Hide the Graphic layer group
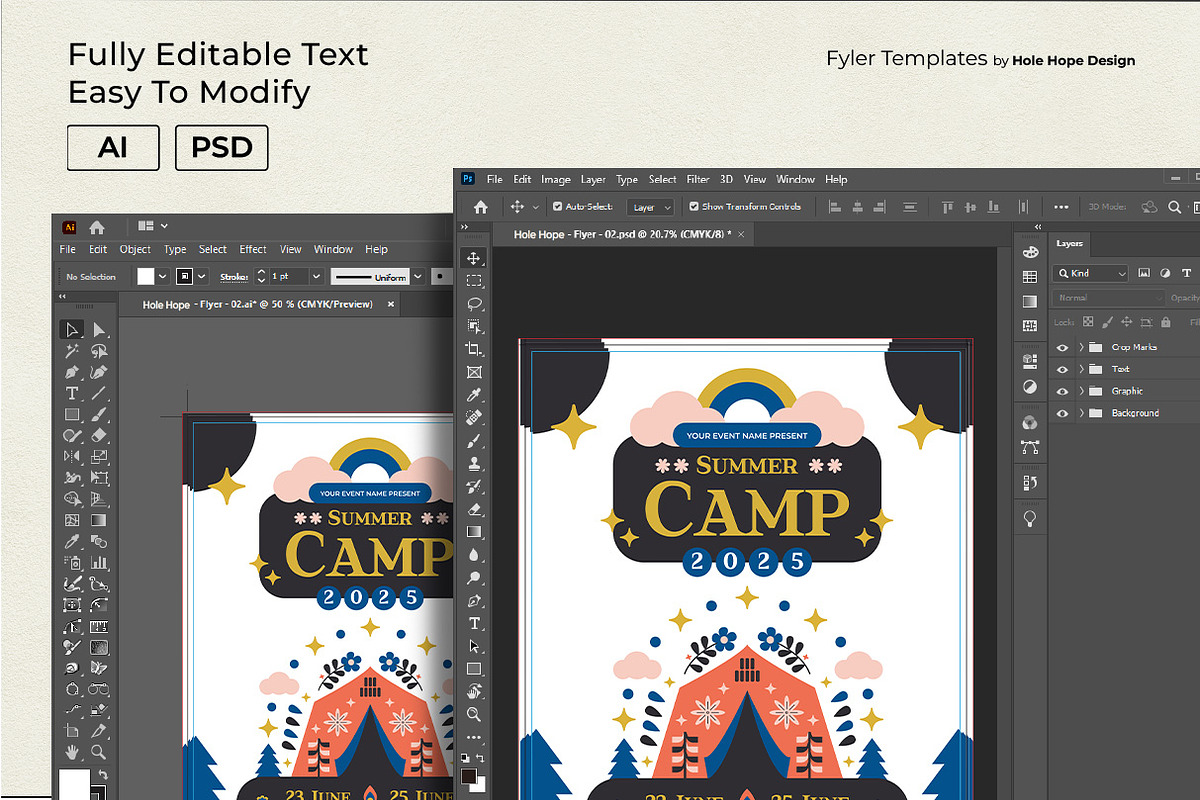Screen dimensions: 1200x800 (x=1062, y=391)
